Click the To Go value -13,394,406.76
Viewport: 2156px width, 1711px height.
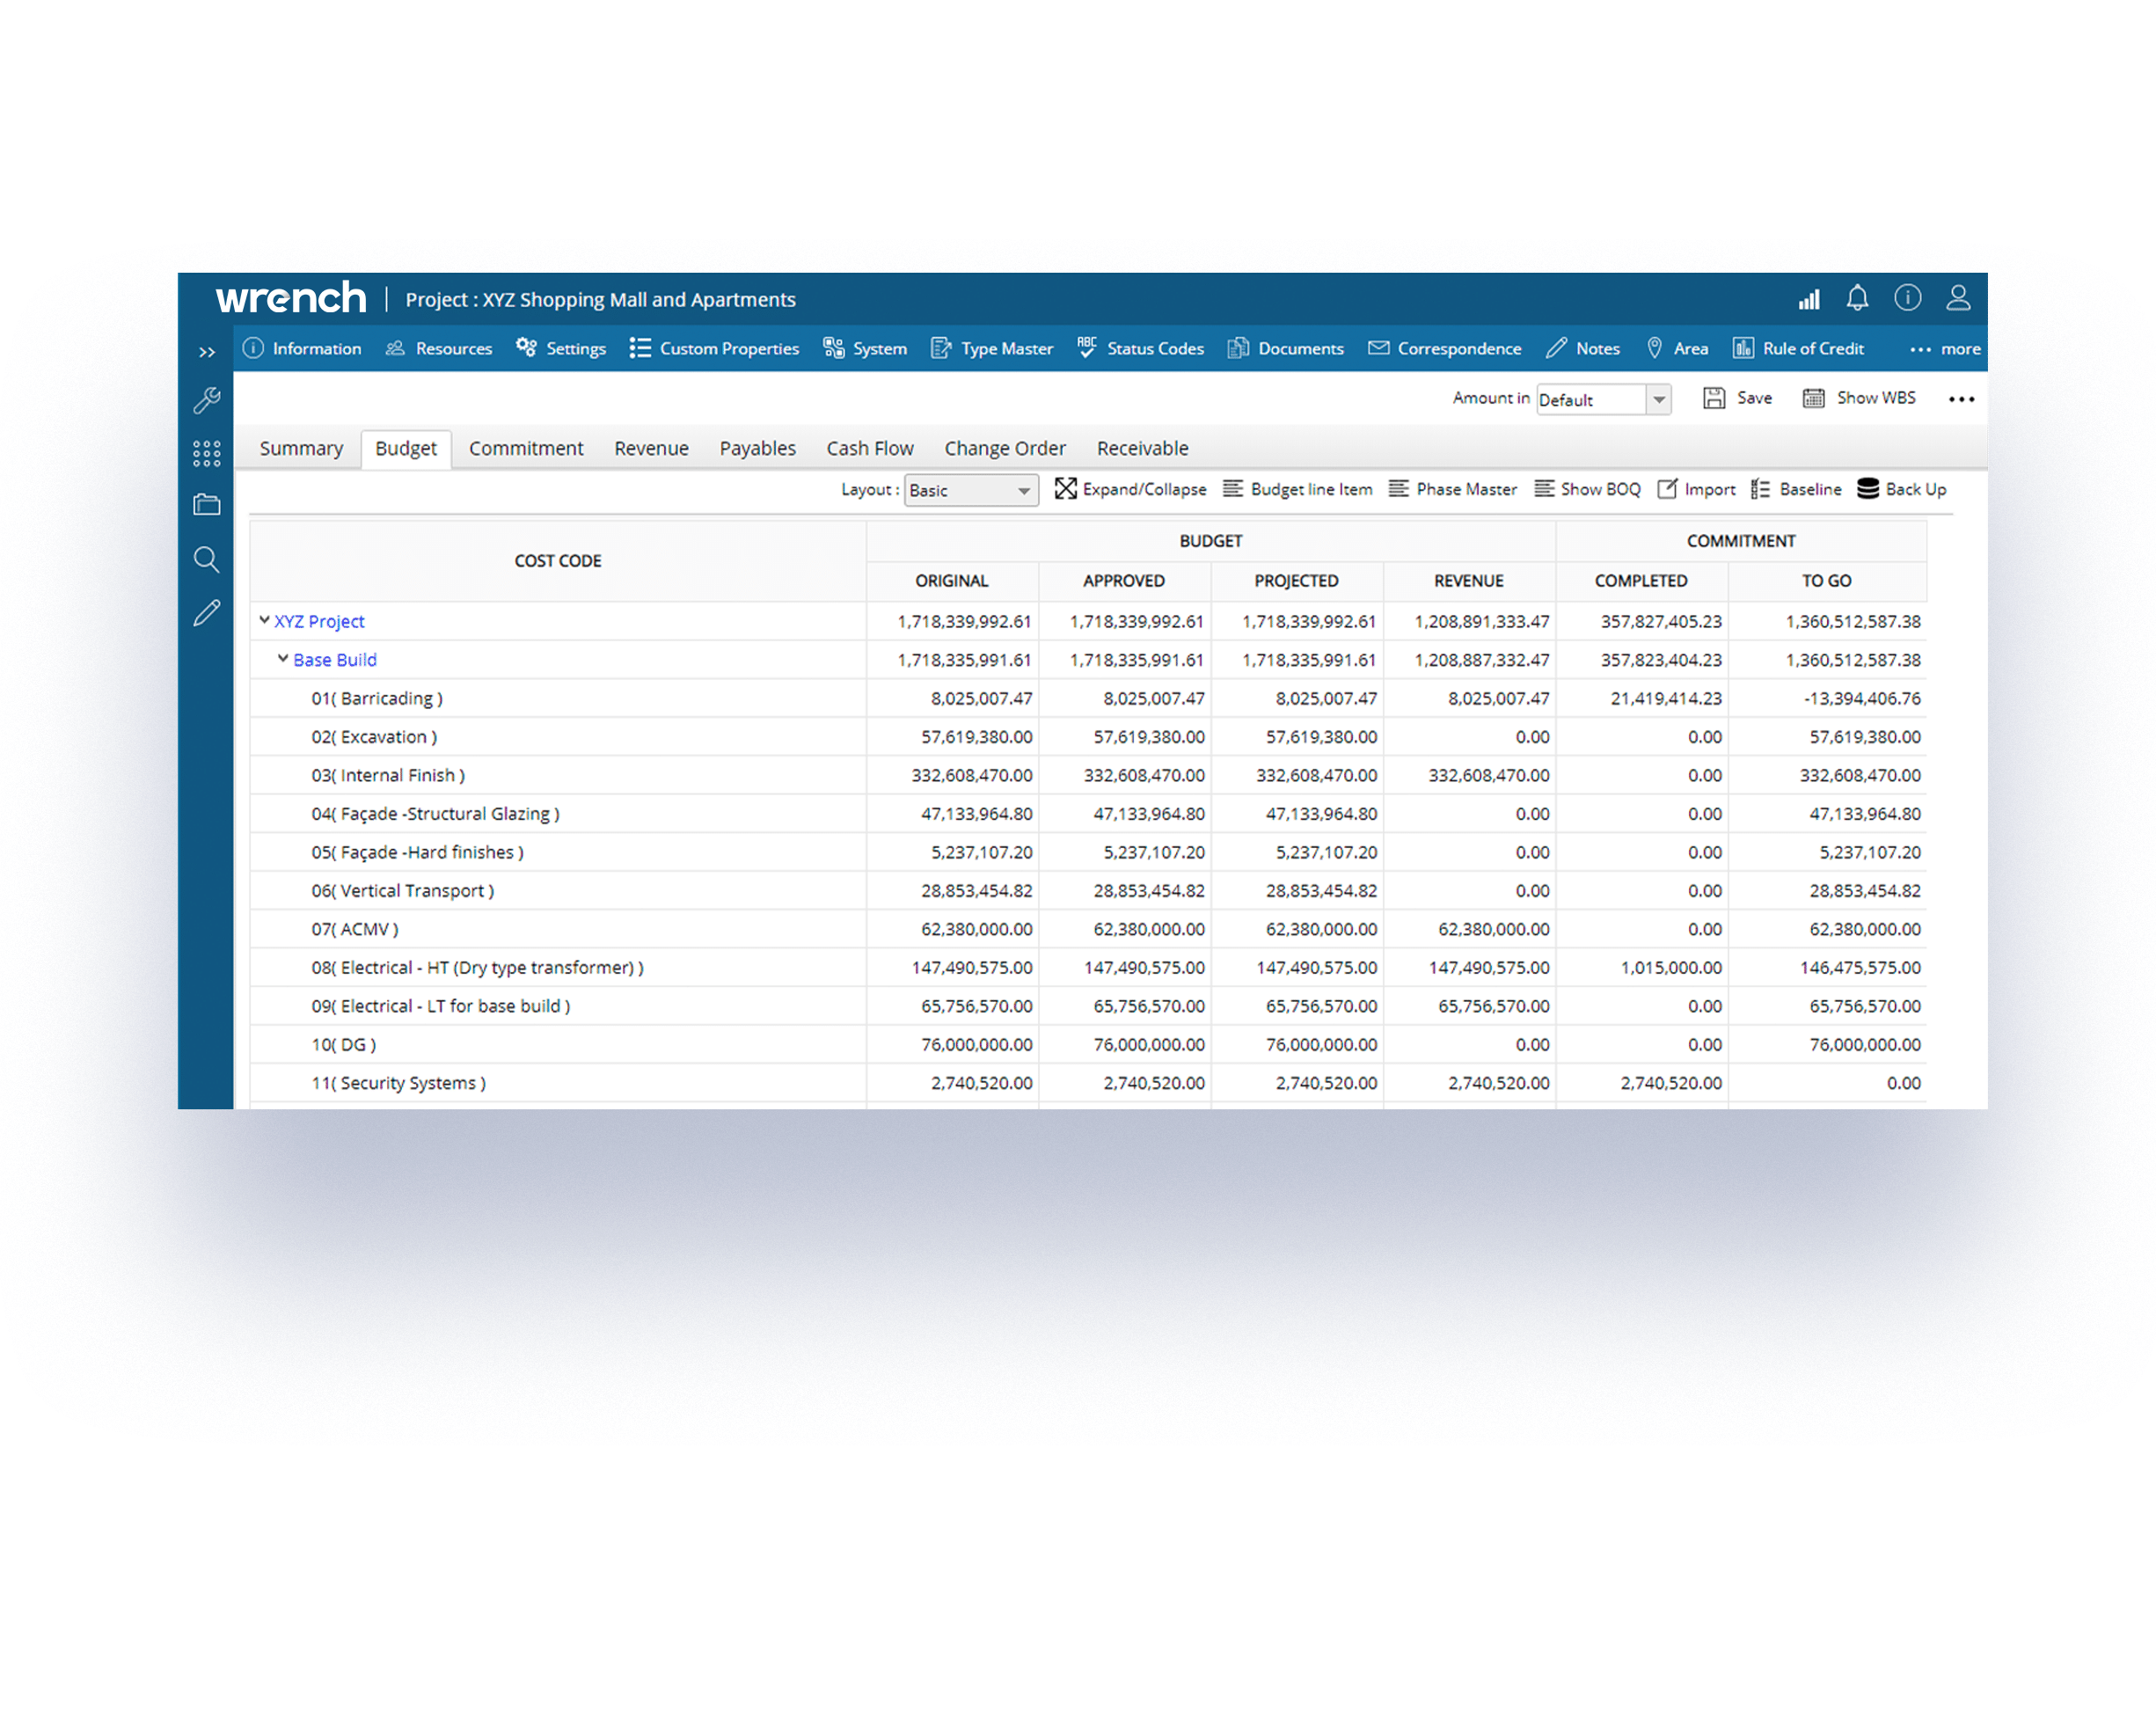pos(1862,698)
